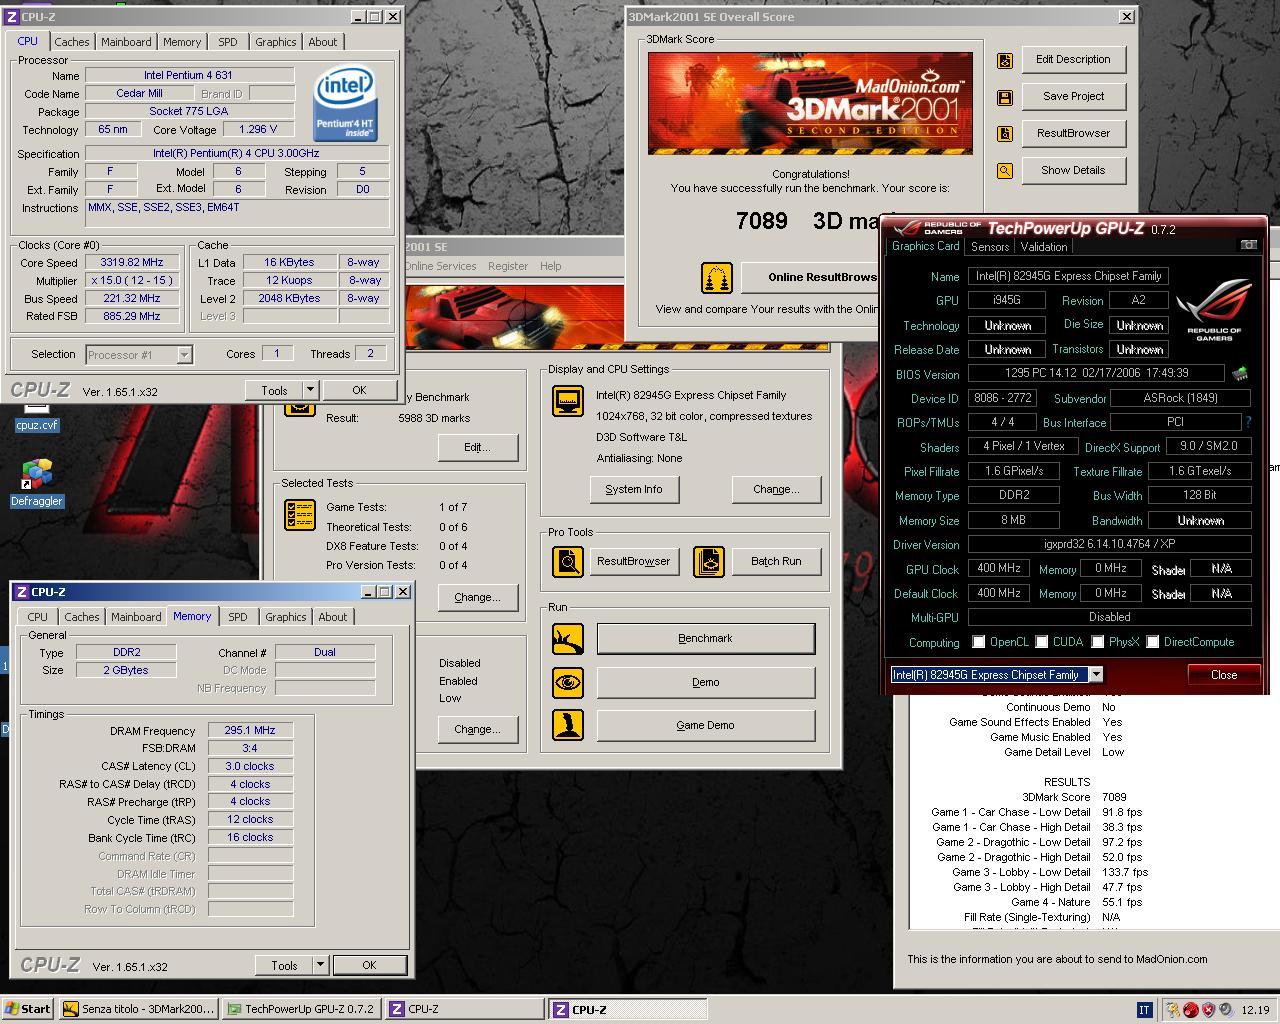Click Save Project in the score window
The height and width of the screenshot is (1024, 1280).
point(1073,96)
